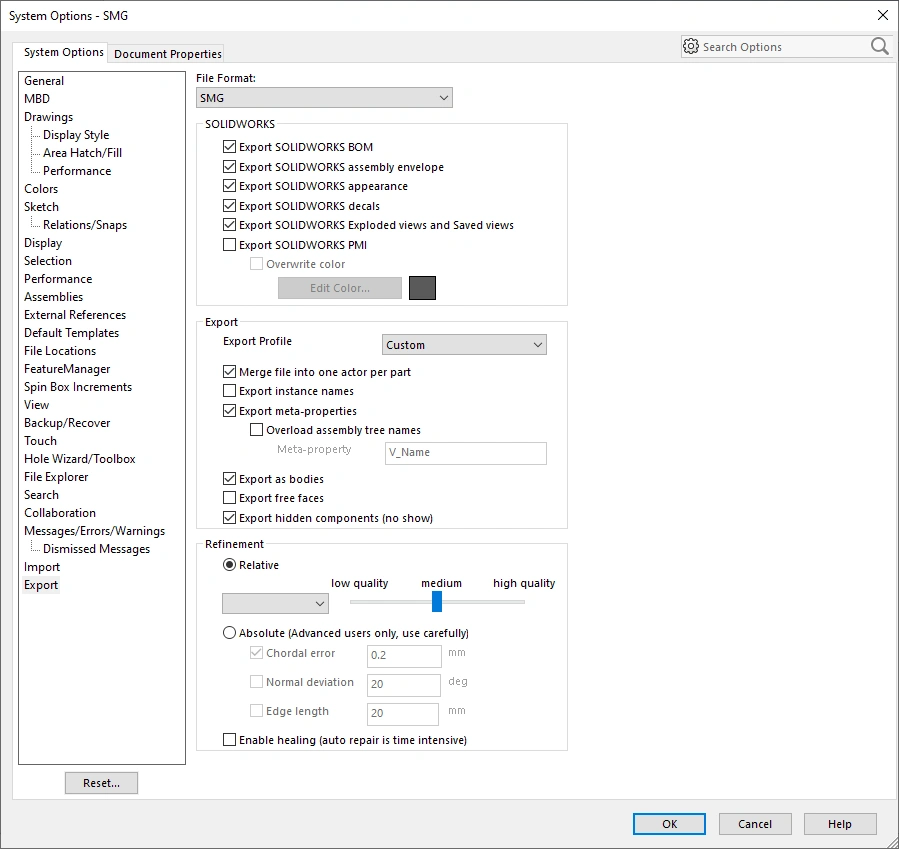Enable healing auto repair checkbox
Screen dimensions: 899x849
(229, 740)
